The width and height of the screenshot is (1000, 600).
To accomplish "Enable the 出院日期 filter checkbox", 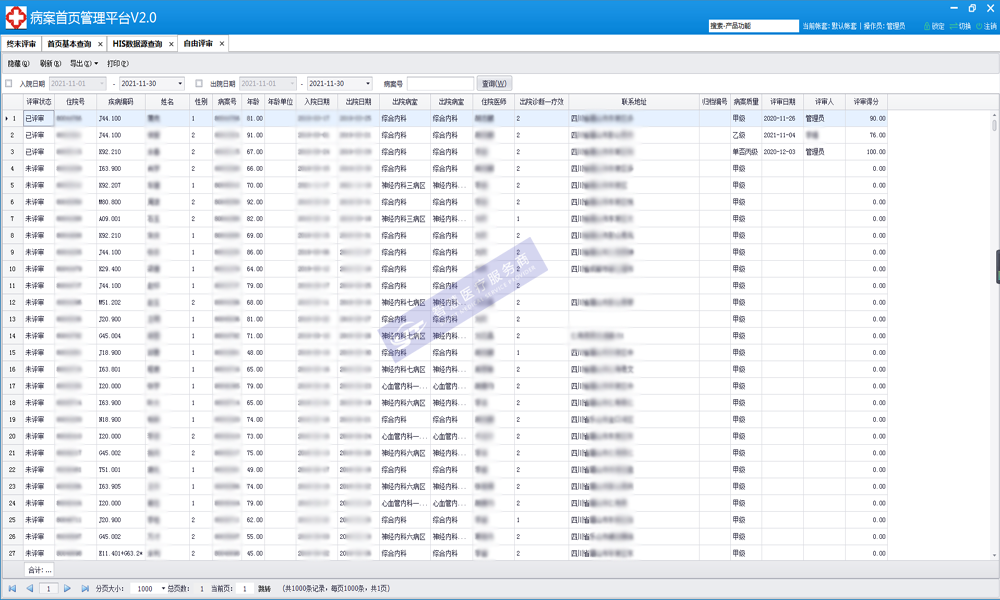I will [199, 84].
